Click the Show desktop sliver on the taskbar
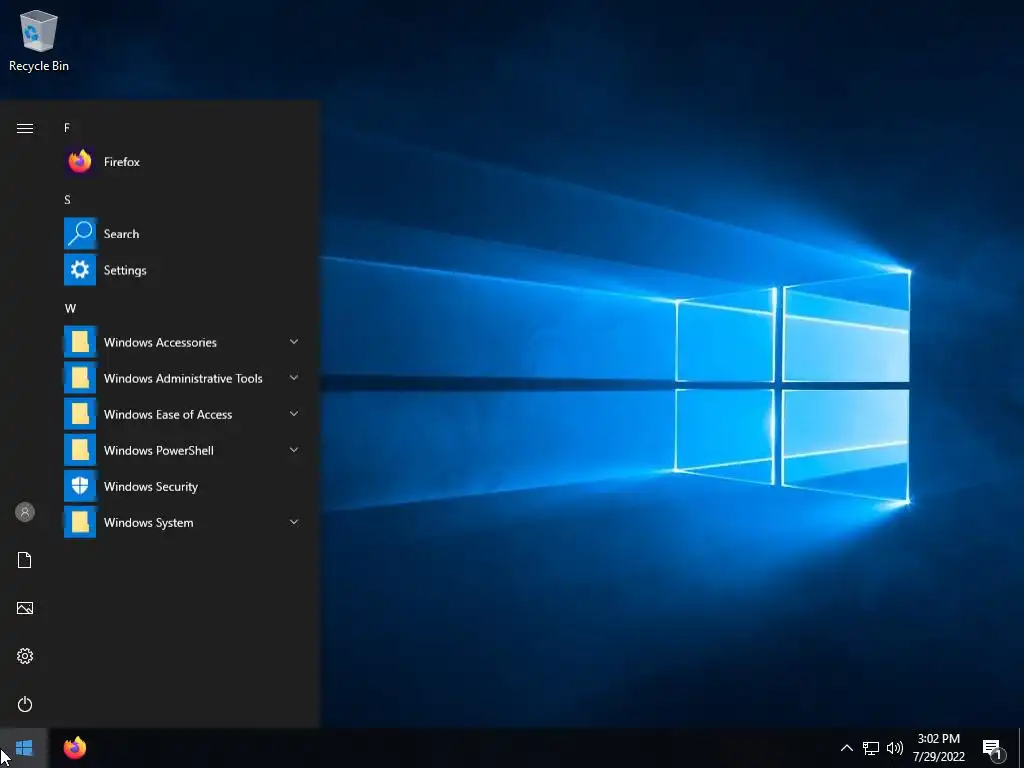The width and height of the screenshot is (1024, 768). click(1021, 748)
